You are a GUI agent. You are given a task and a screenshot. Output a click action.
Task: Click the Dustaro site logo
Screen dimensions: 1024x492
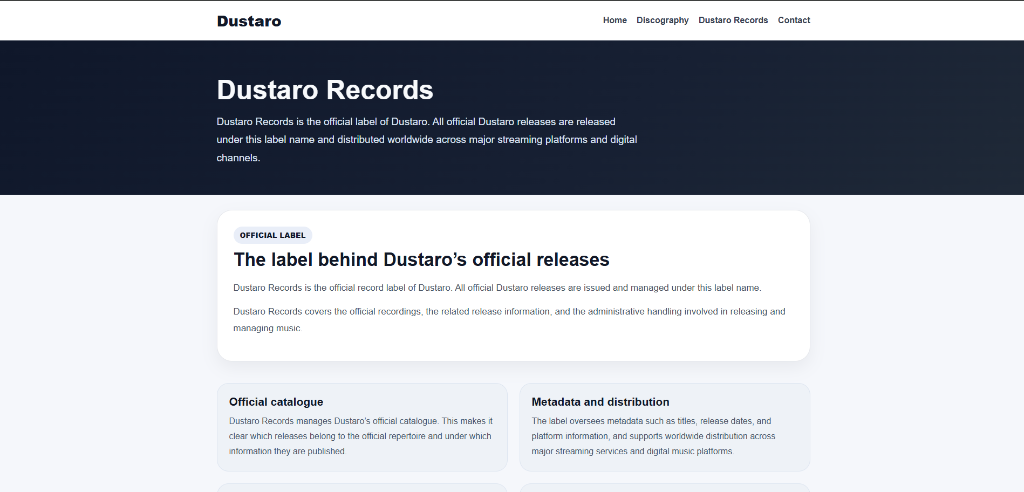(249, 21)
